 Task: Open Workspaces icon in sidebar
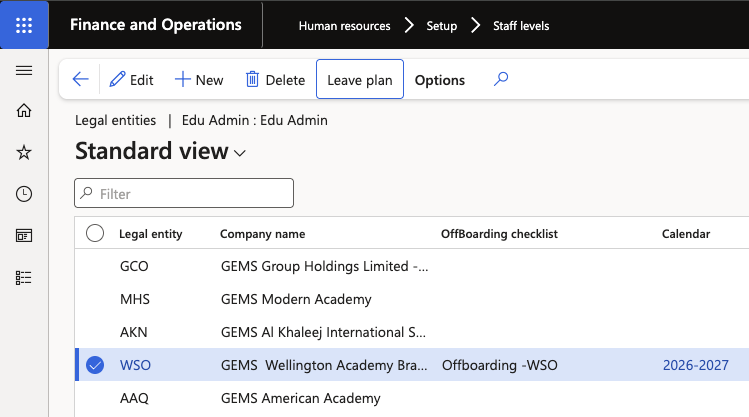[24, 235]
